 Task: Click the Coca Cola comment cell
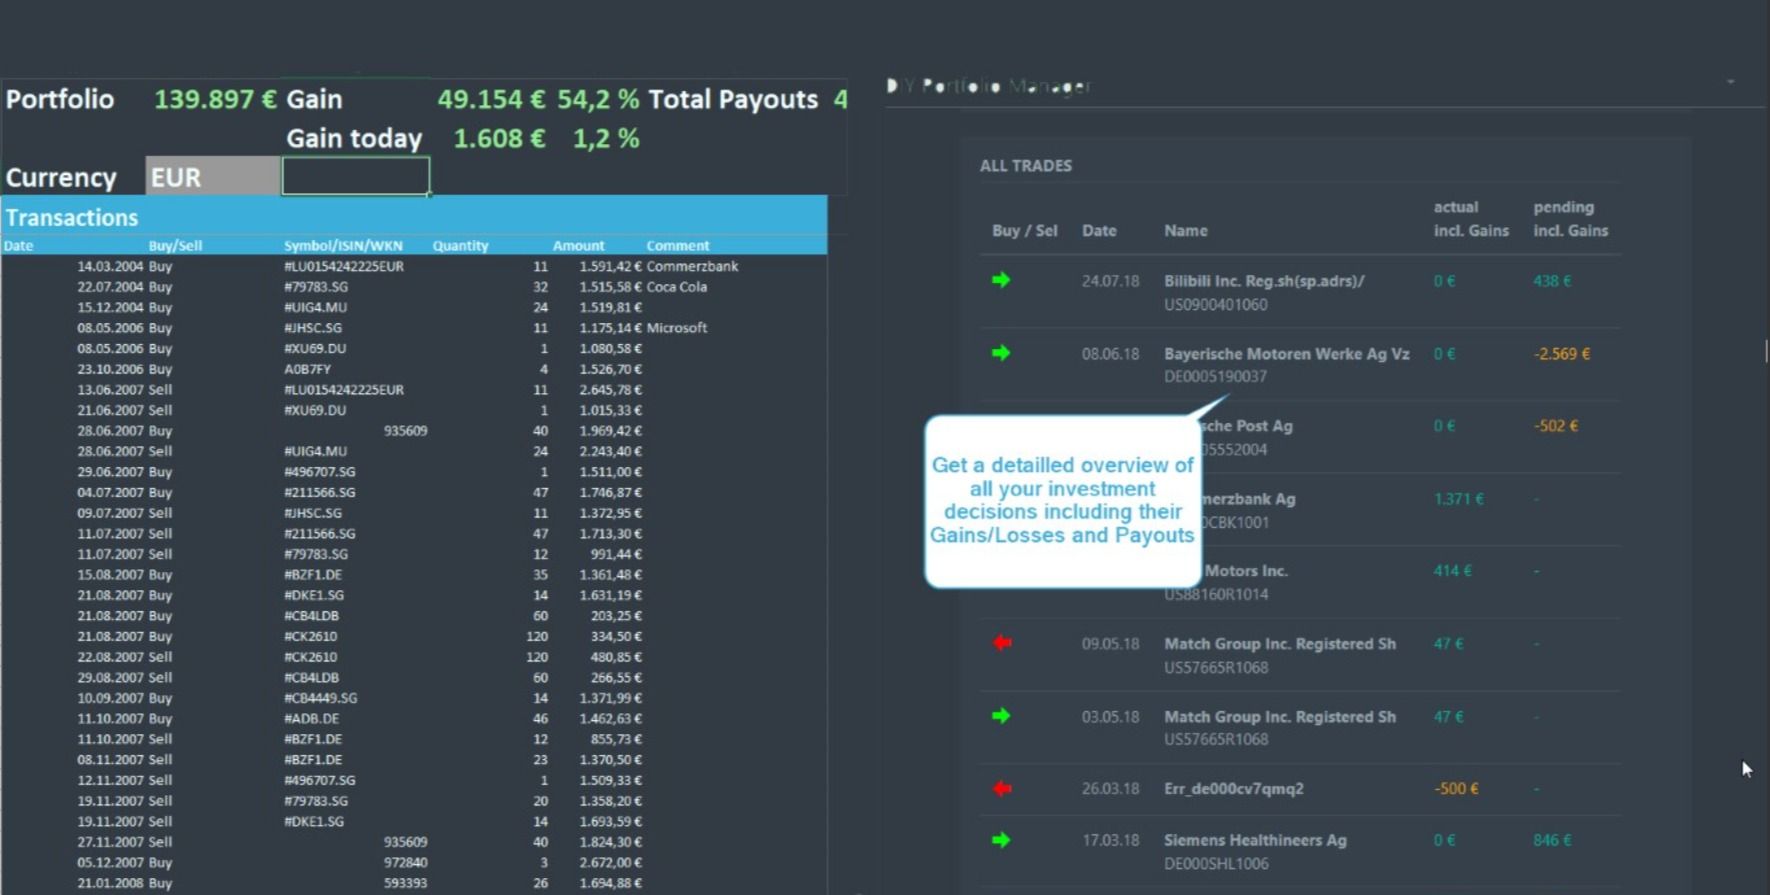(676, 287)
